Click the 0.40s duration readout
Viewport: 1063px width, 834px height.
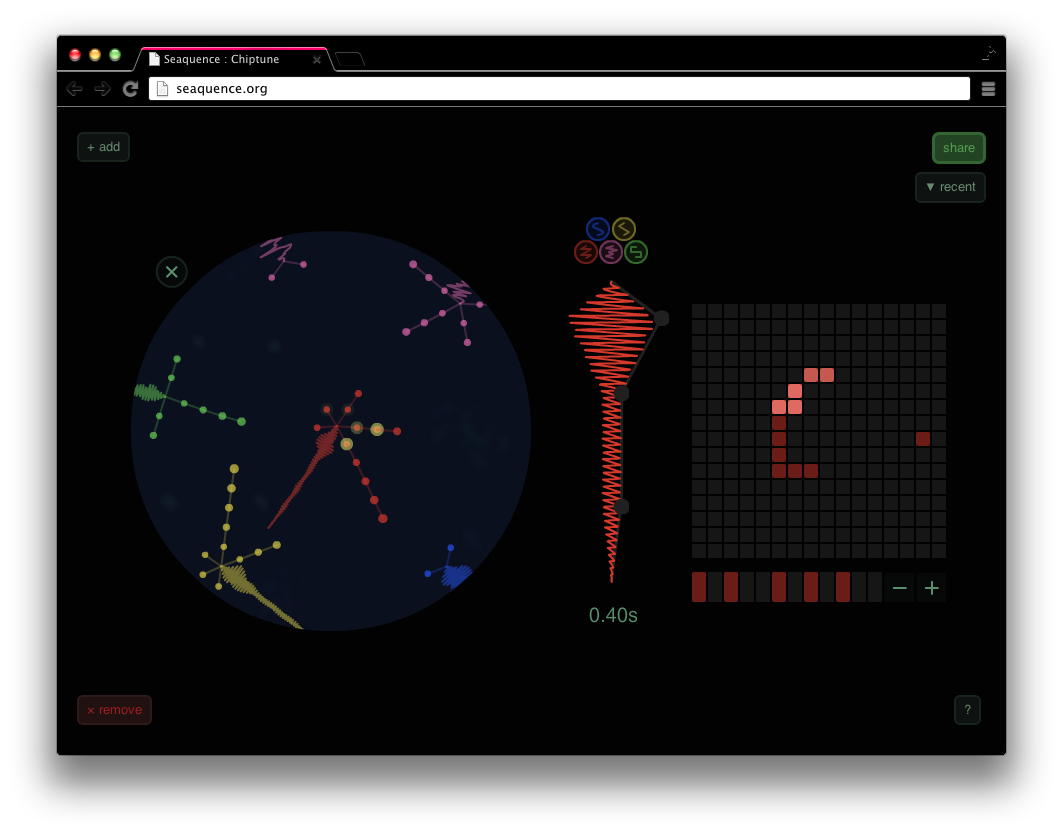(x=613, y=615)
